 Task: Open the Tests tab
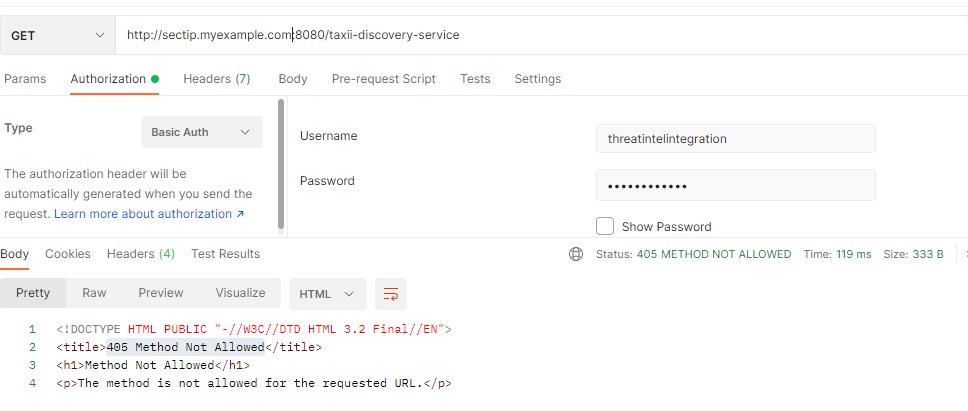click(475, 79)
